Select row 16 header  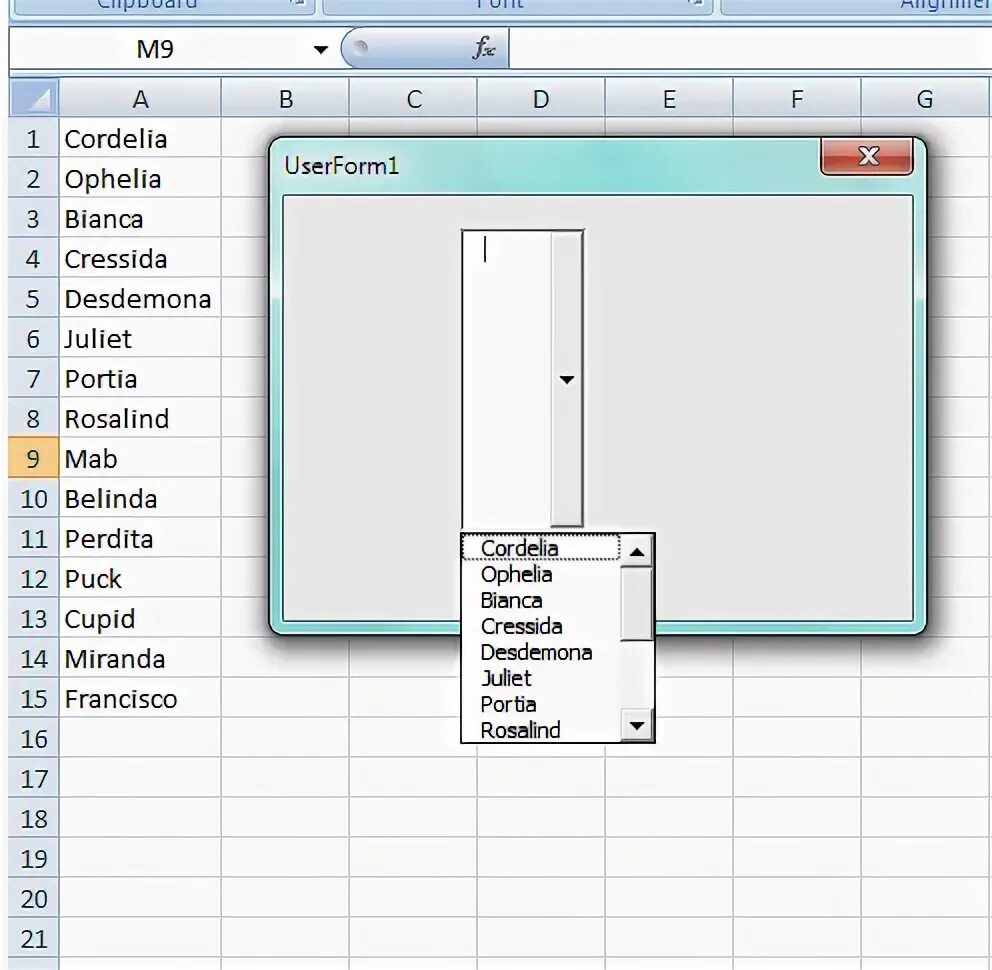click(x=34, y=738)
